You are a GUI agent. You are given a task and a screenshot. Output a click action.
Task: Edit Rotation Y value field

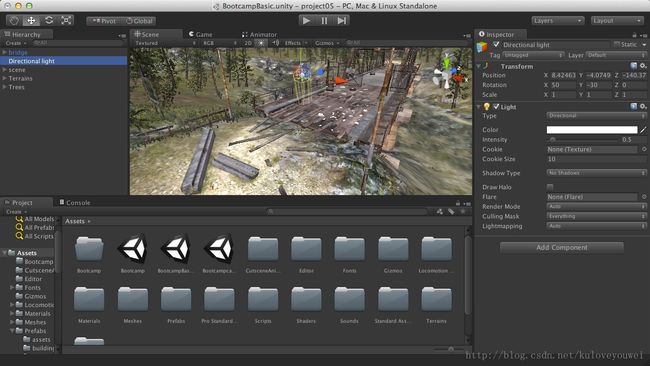pyautogui.click(x=599, y=85)
